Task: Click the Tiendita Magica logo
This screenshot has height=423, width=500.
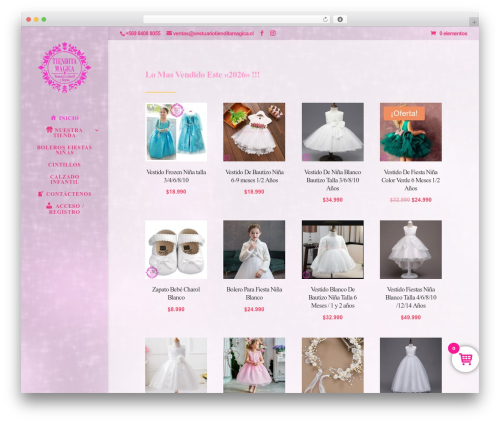Action: (64, 67)
